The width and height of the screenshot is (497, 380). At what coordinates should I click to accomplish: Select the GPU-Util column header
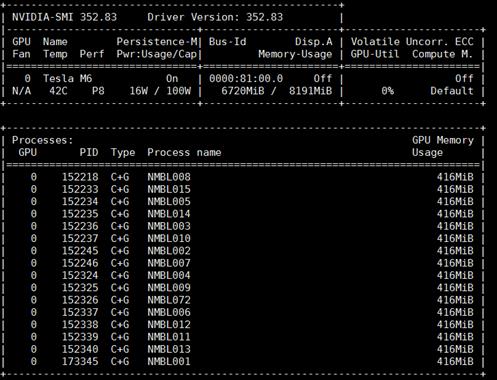pos(375,54)
